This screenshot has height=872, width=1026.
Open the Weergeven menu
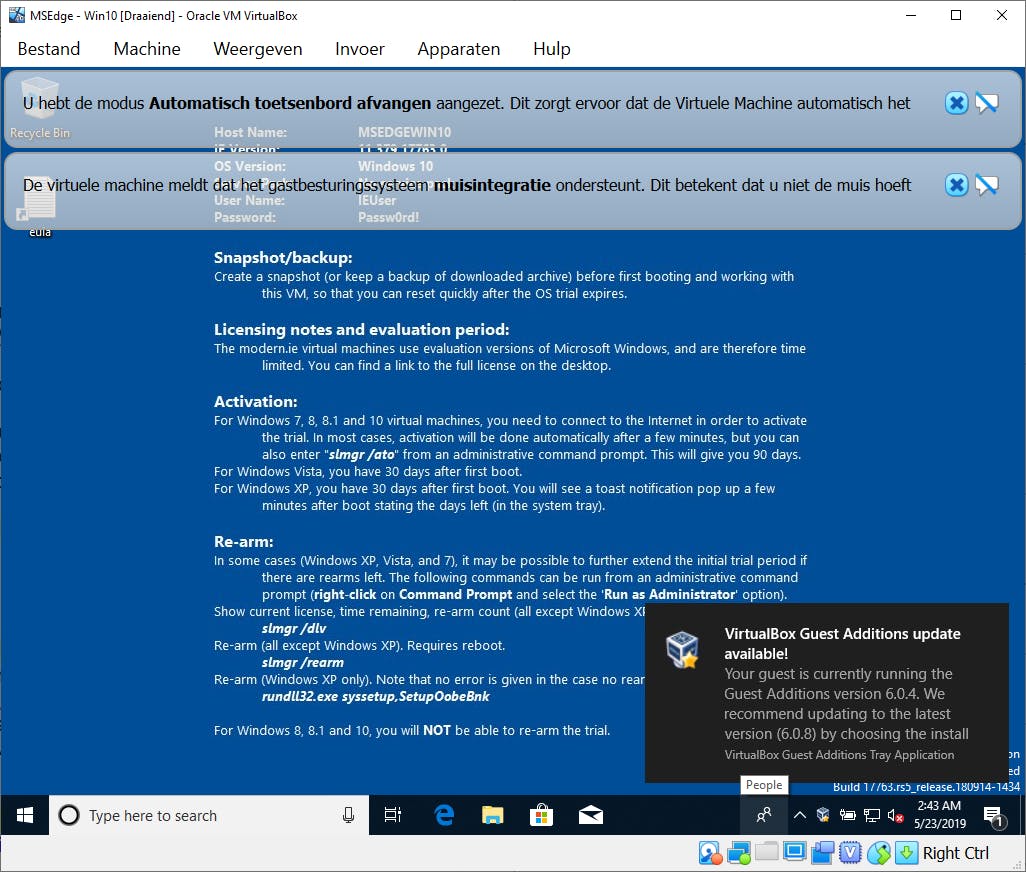(x=258, y=49)
